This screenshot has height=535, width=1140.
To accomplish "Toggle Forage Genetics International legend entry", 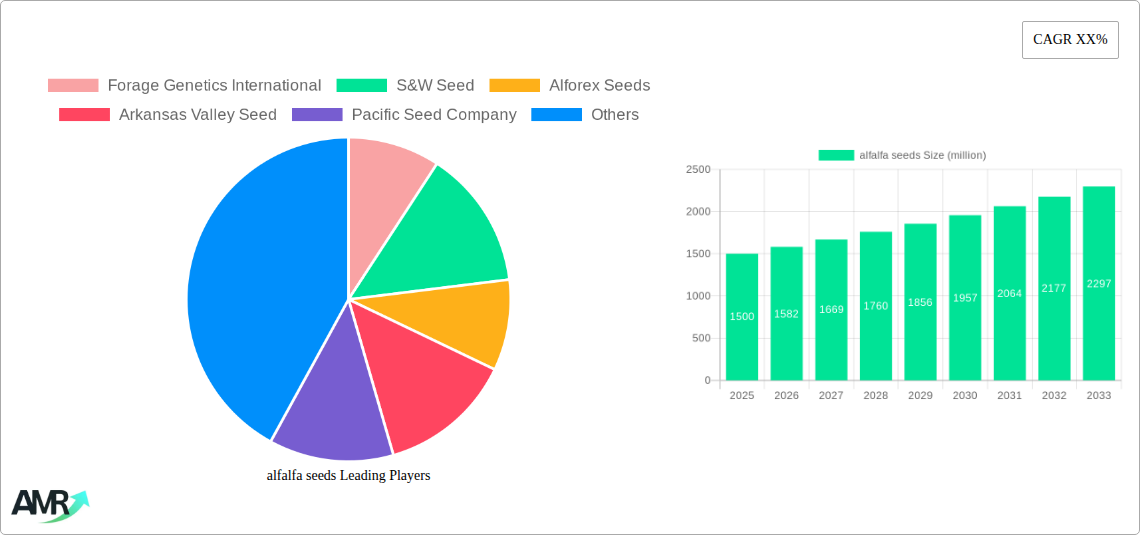I will click(x=184, y=86).
